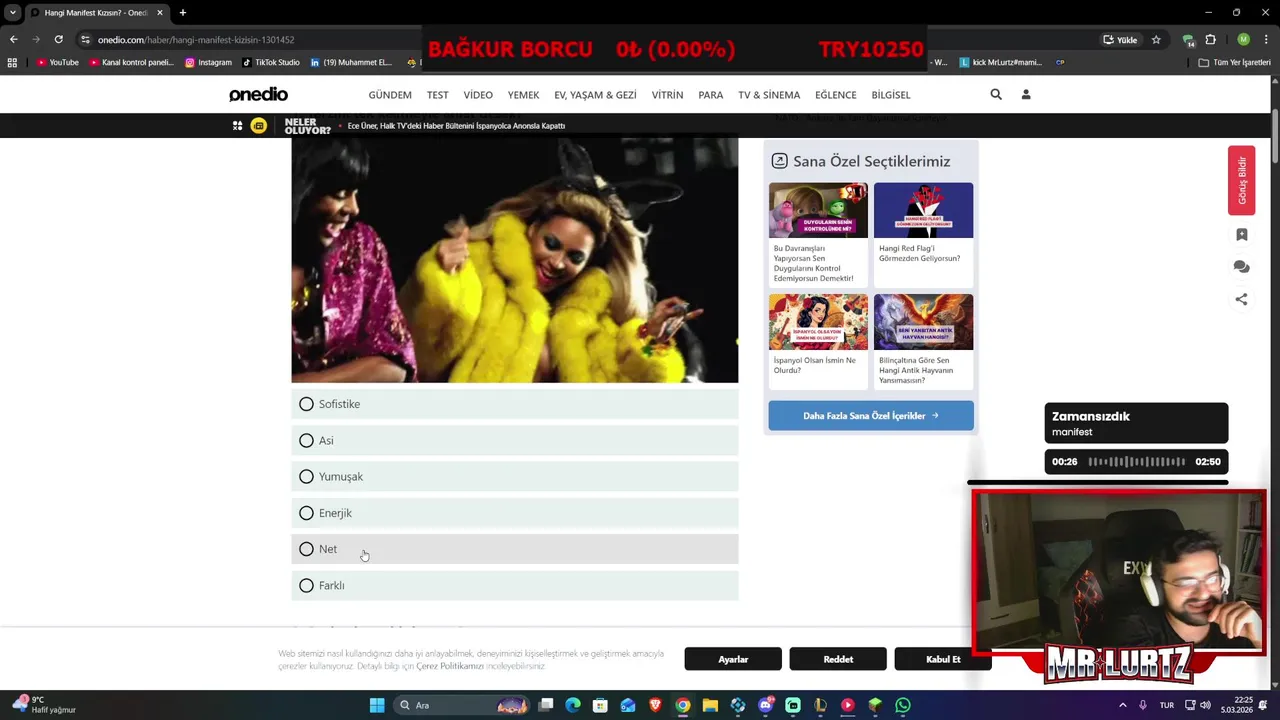Open the browser extensions puzzle icon
This screenshot has width=1280, height=720.
click(x=1210, y=39)
